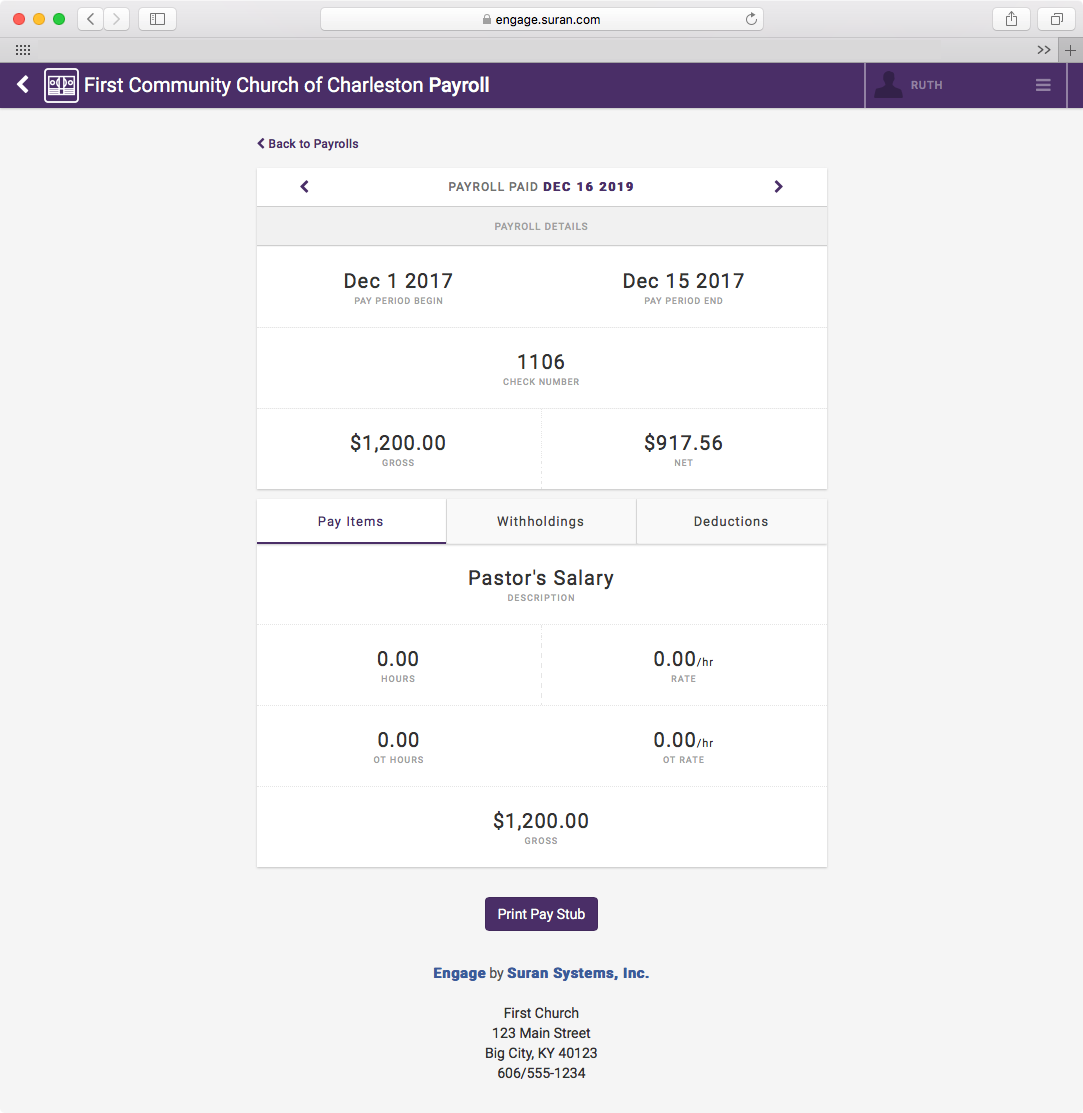1083x1113 pixels.
Task: Open the favorites grid icon
Action: pos(23,50)
